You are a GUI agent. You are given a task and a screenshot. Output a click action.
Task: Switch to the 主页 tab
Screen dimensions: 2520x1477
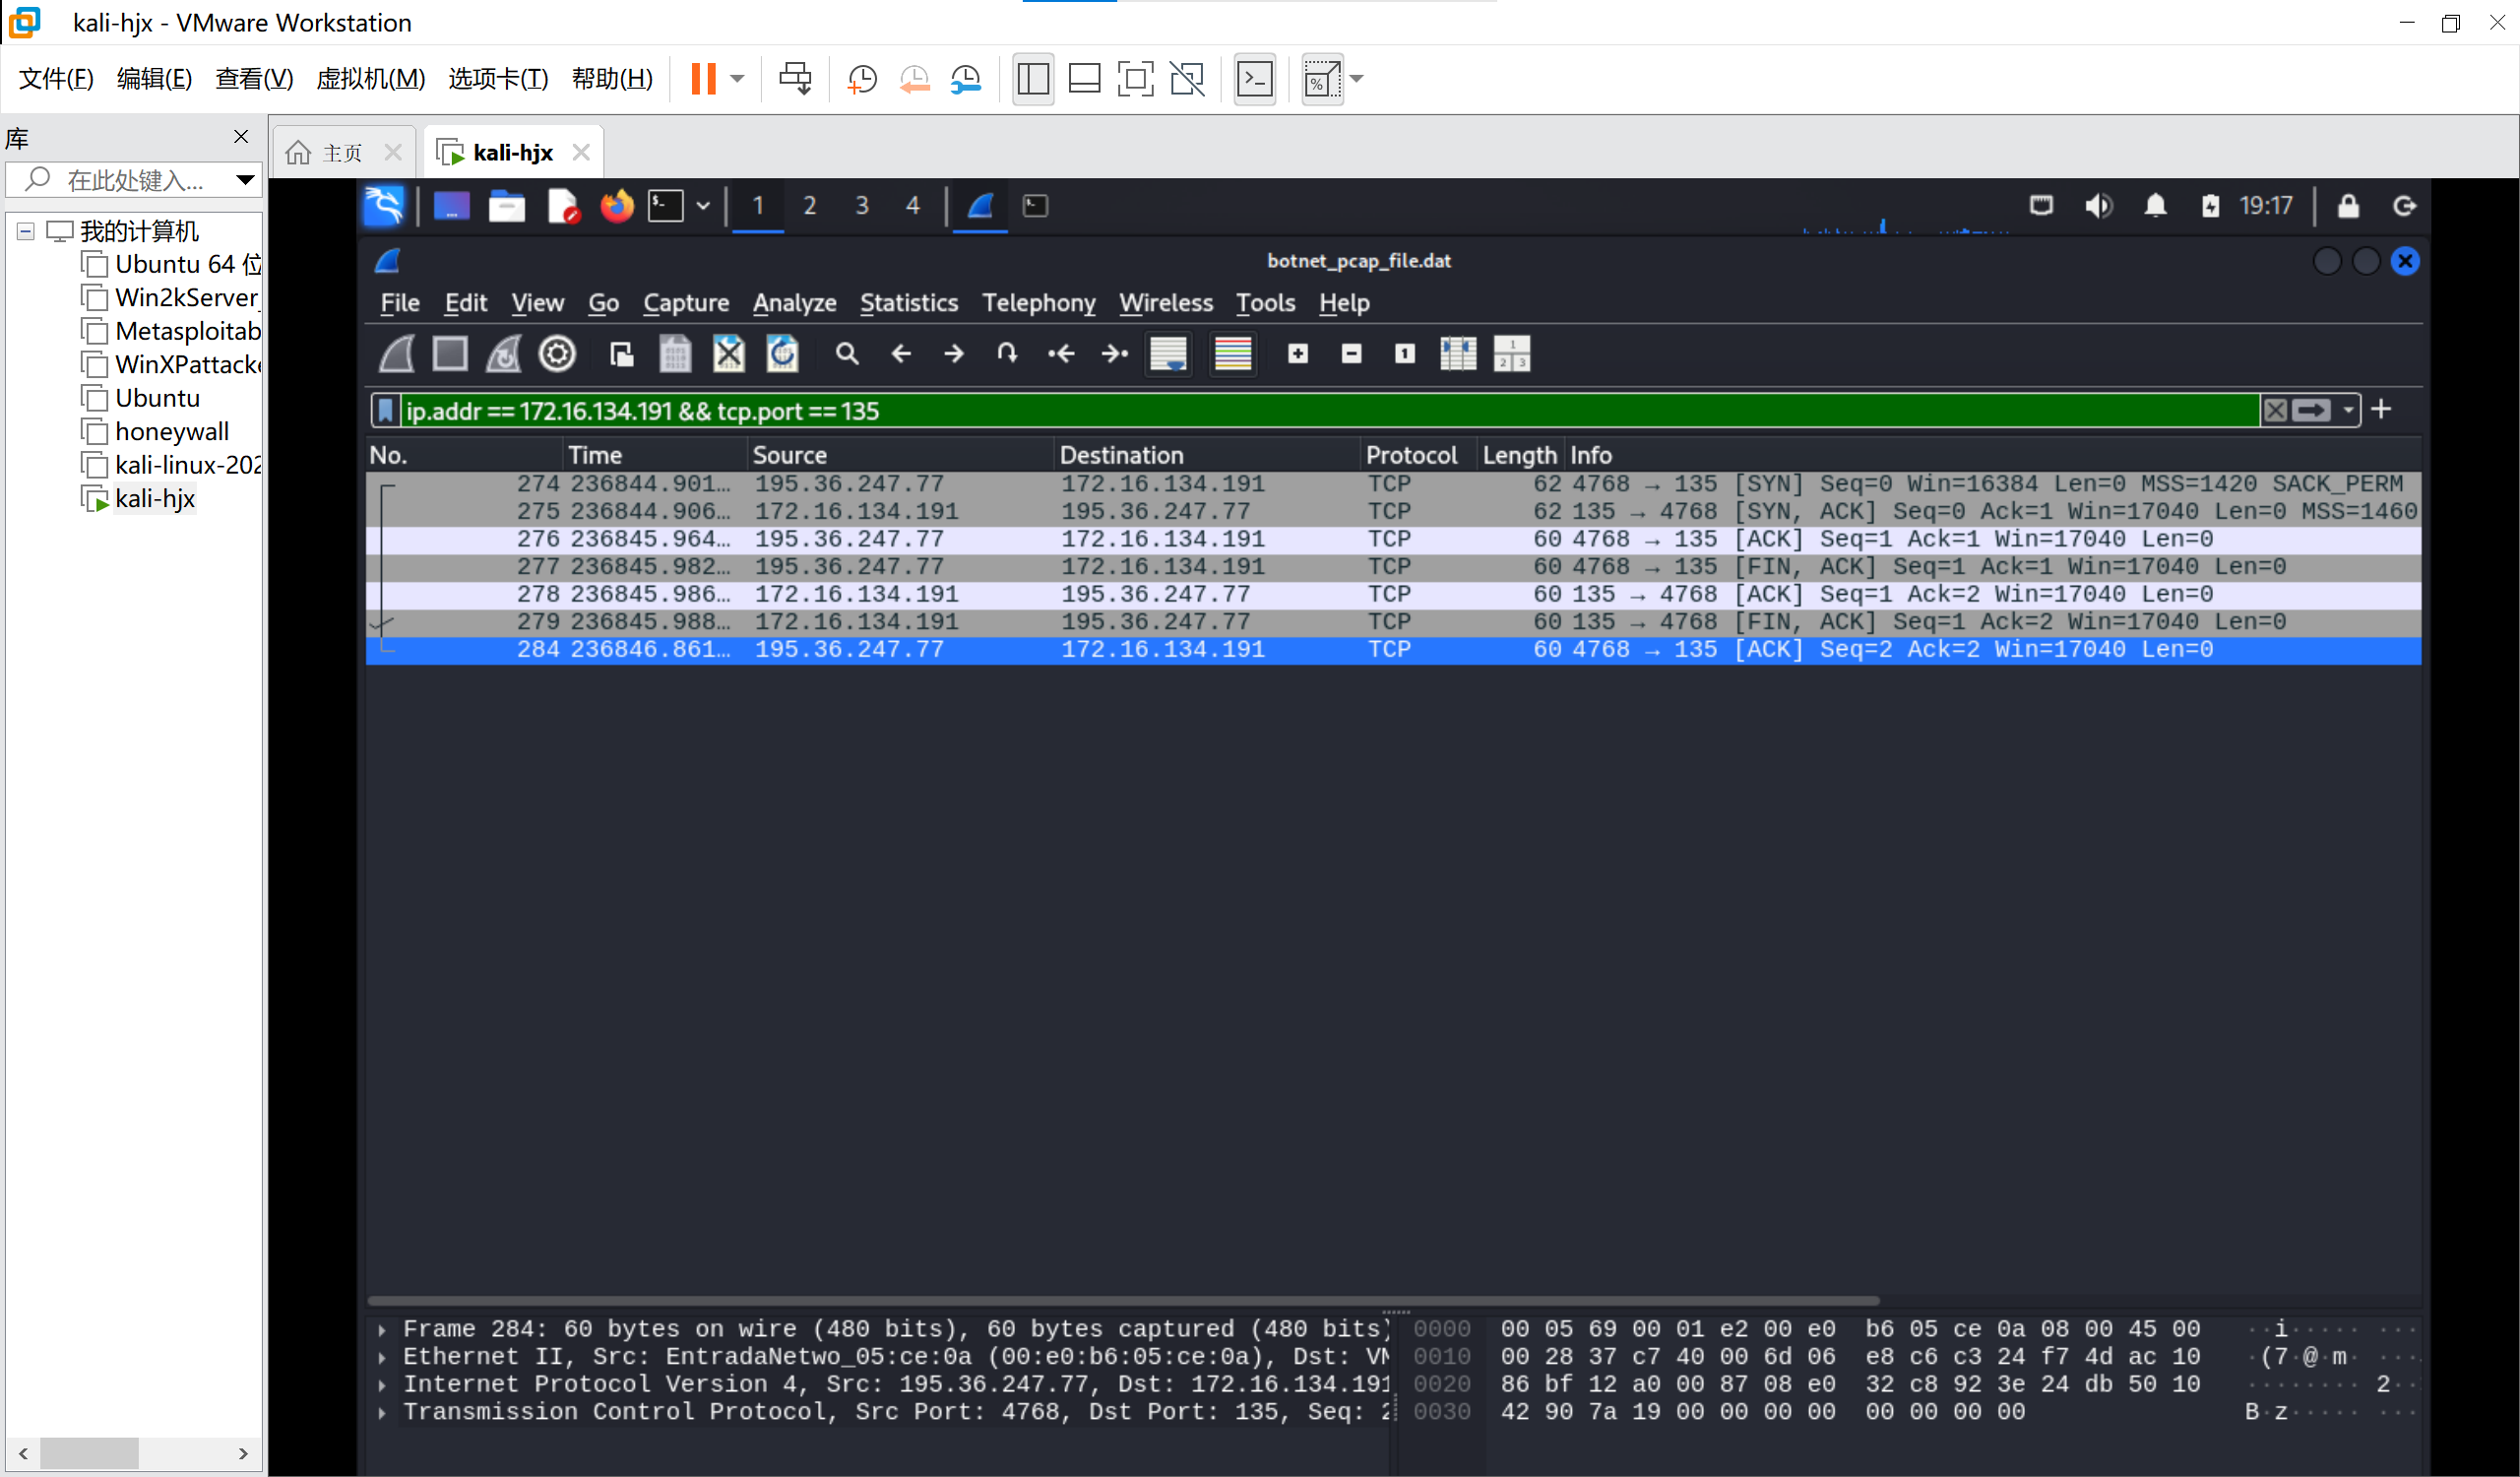tap(341, 153)
